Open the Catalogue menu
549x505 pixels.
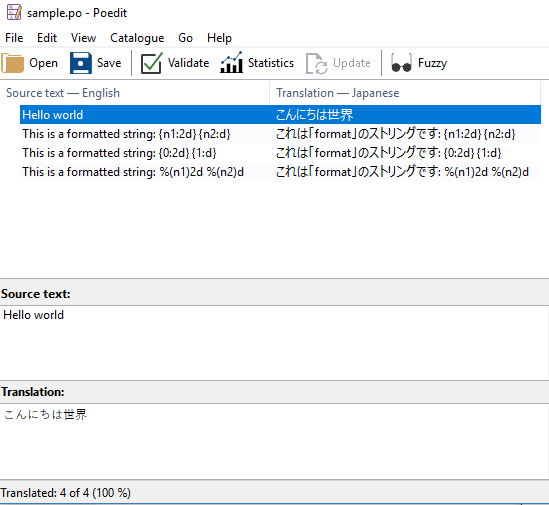137,38
